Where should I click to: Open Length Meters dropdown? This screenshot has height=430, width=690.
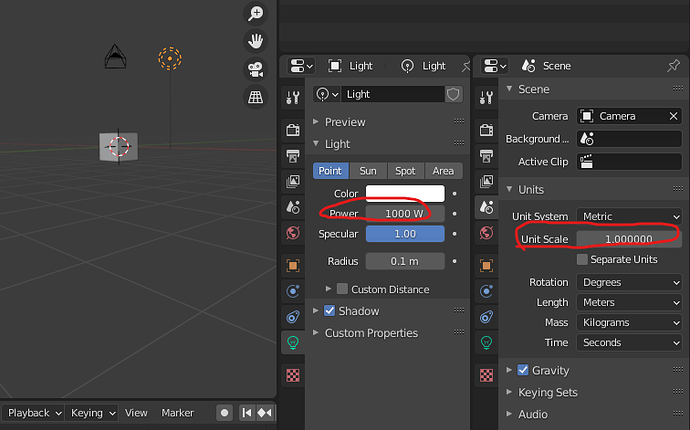629,302
